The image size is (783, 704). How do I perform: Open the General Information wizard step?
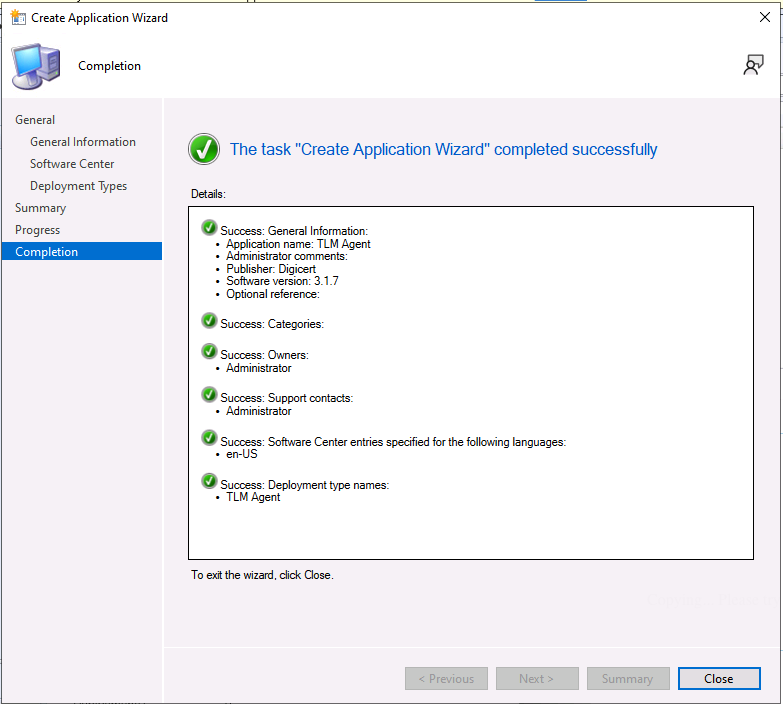(x=83, y=142)
